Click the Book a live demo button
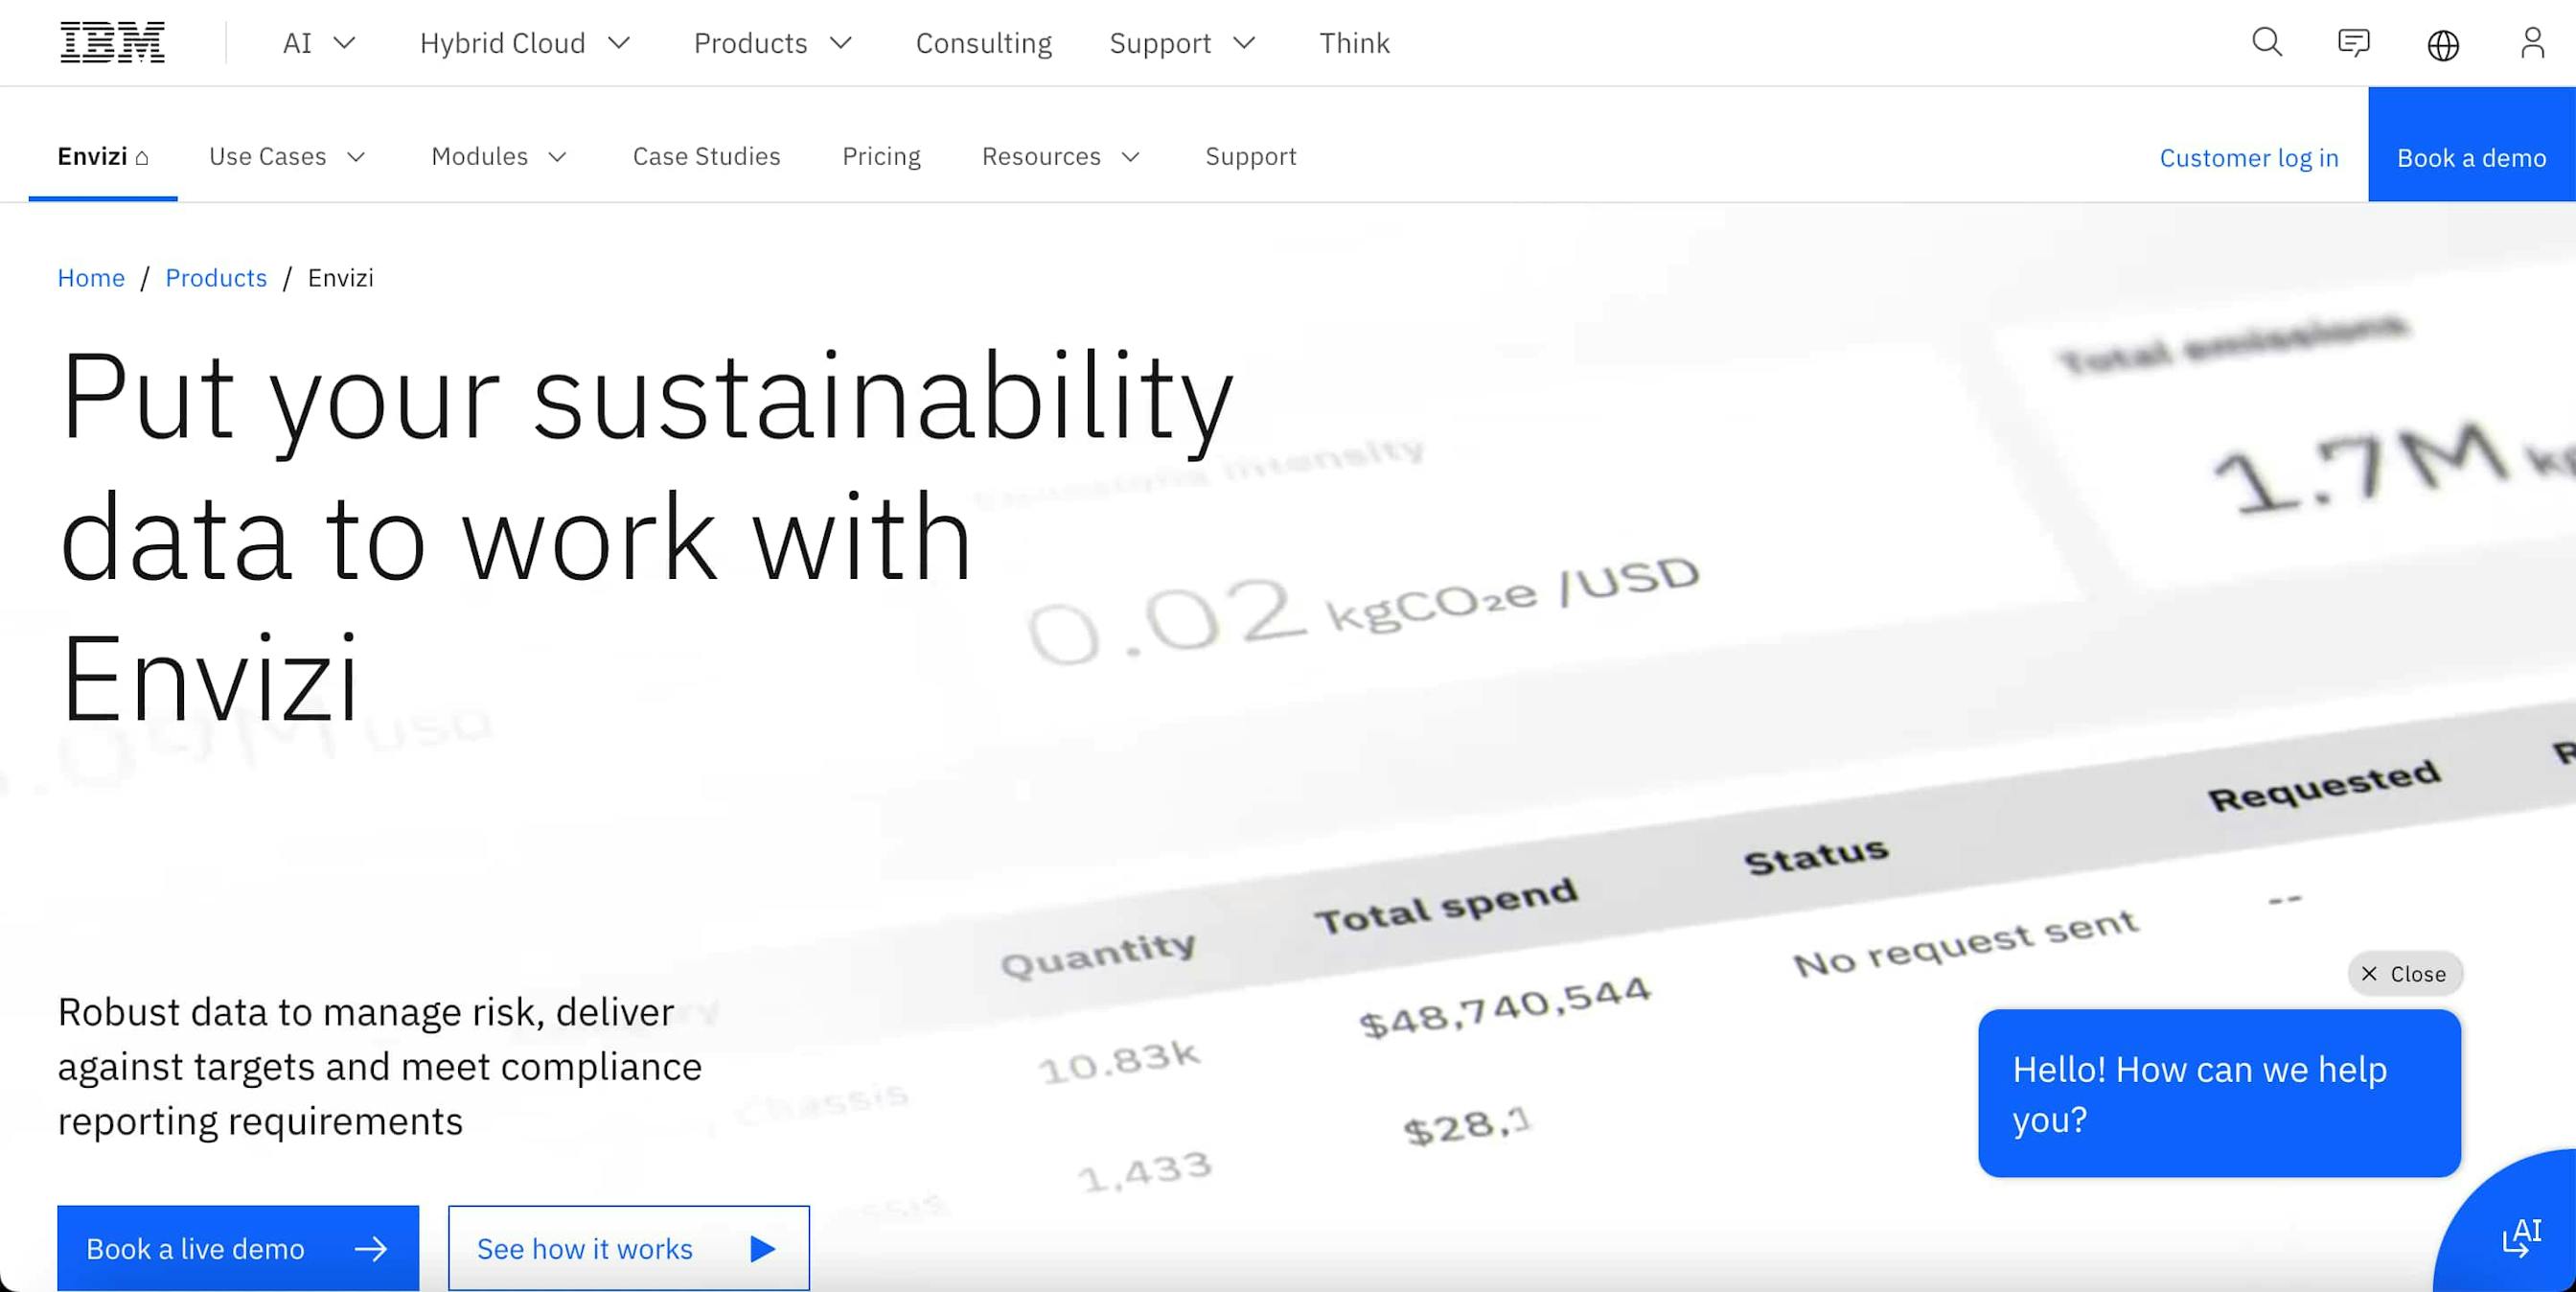The image size is (2576, 1292). (x=237, y=1248)
